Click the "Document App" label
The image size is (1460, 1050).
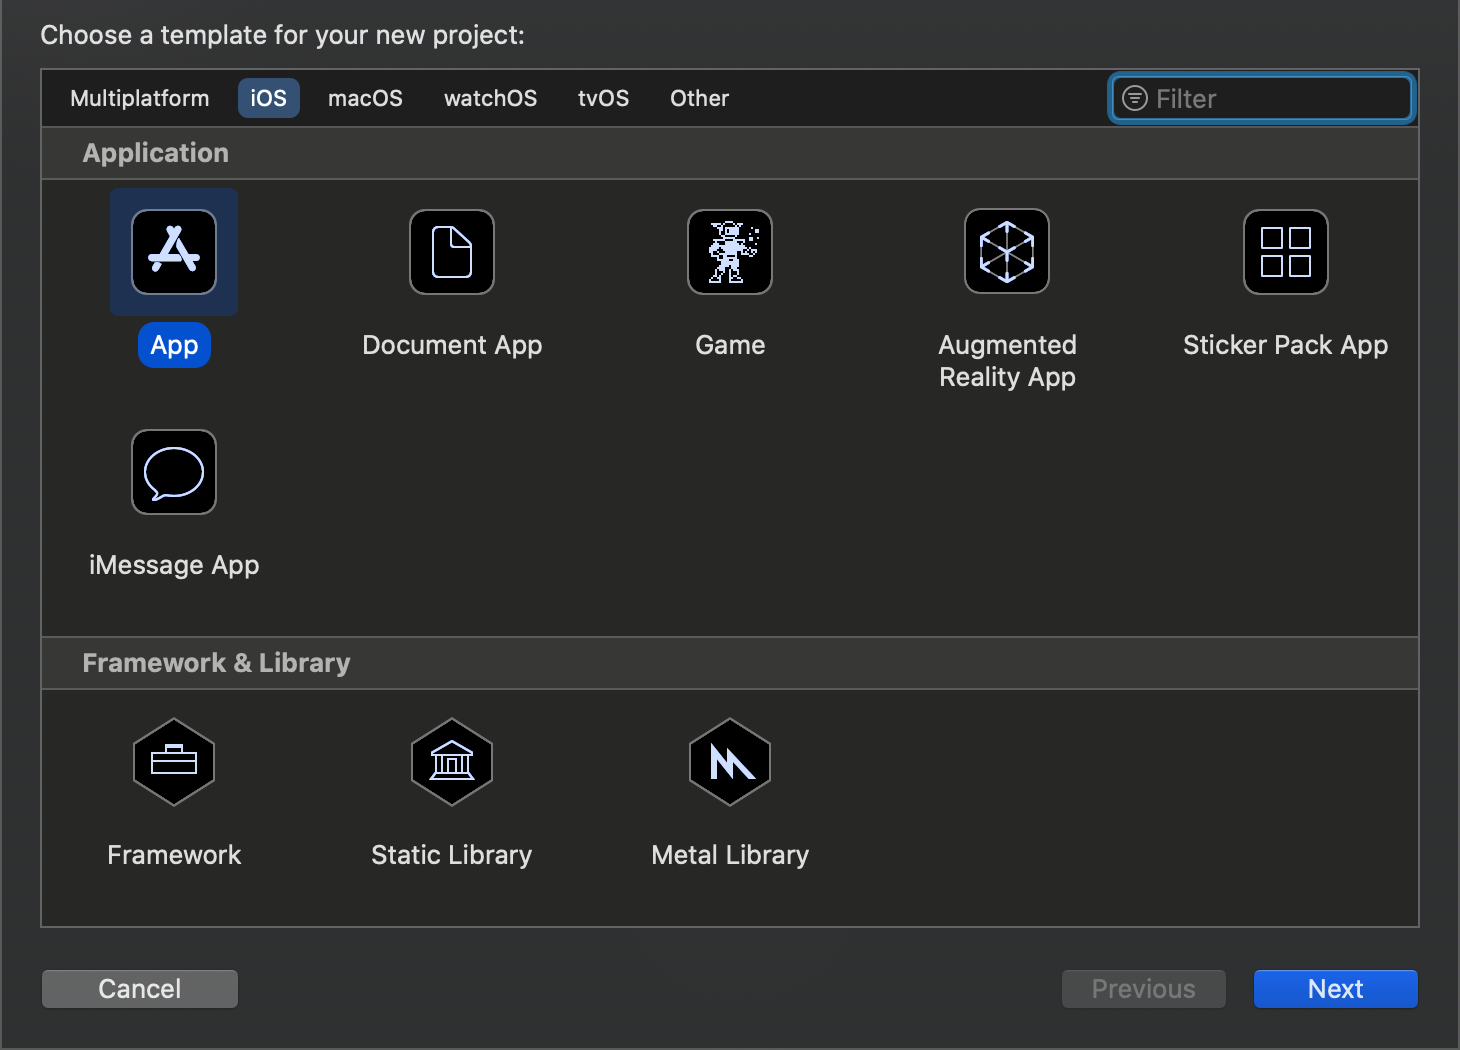452,345
